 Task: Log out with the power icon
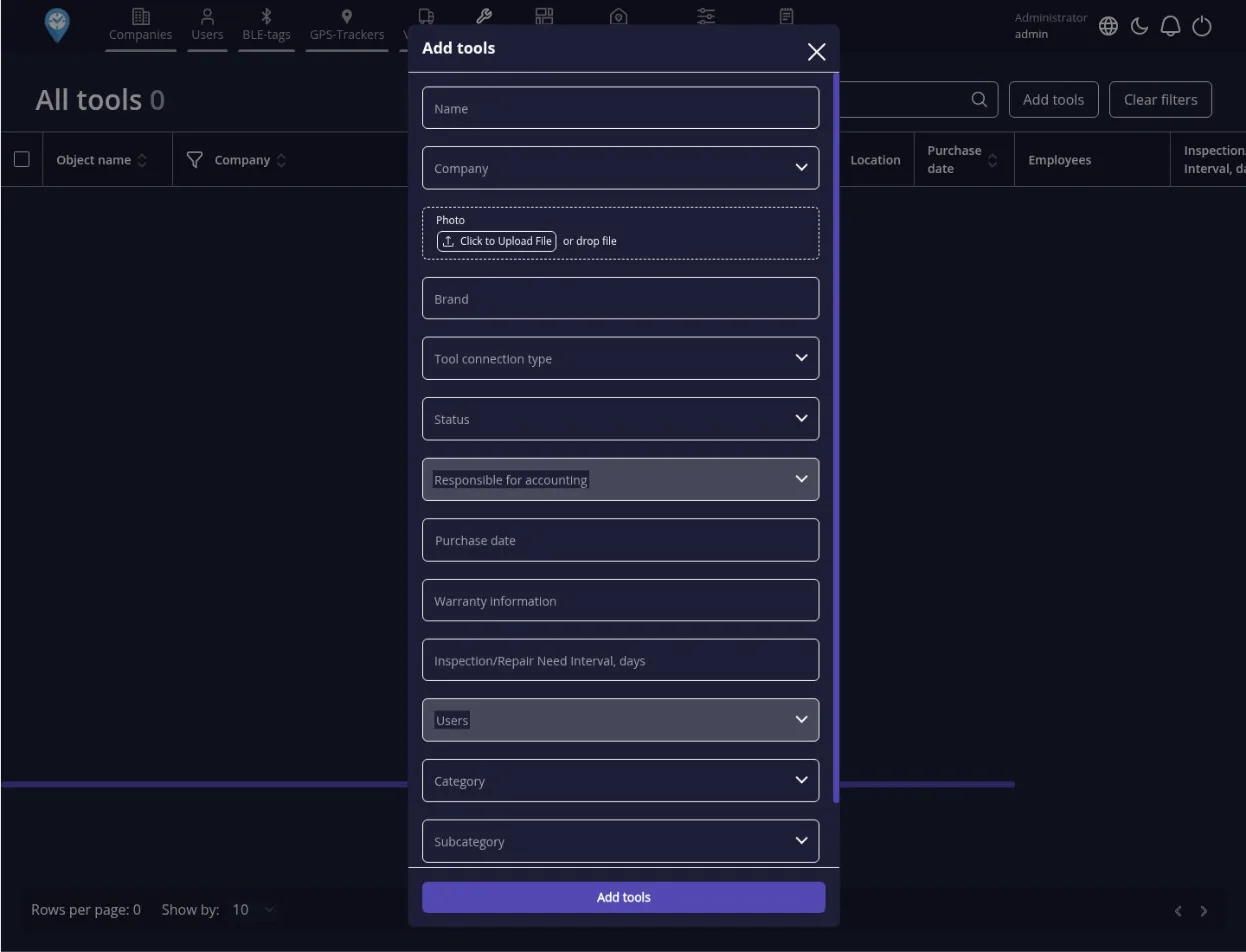1202,26
